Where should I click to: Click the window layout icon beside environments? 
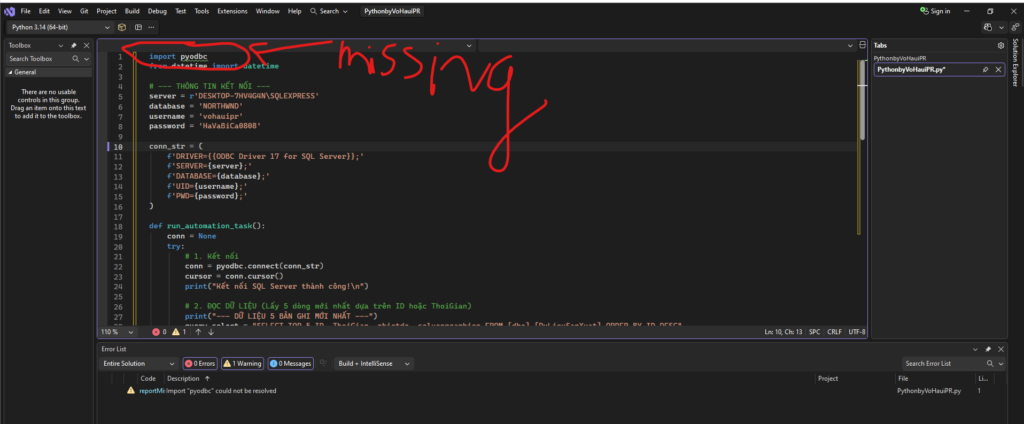tap(137, 27)
